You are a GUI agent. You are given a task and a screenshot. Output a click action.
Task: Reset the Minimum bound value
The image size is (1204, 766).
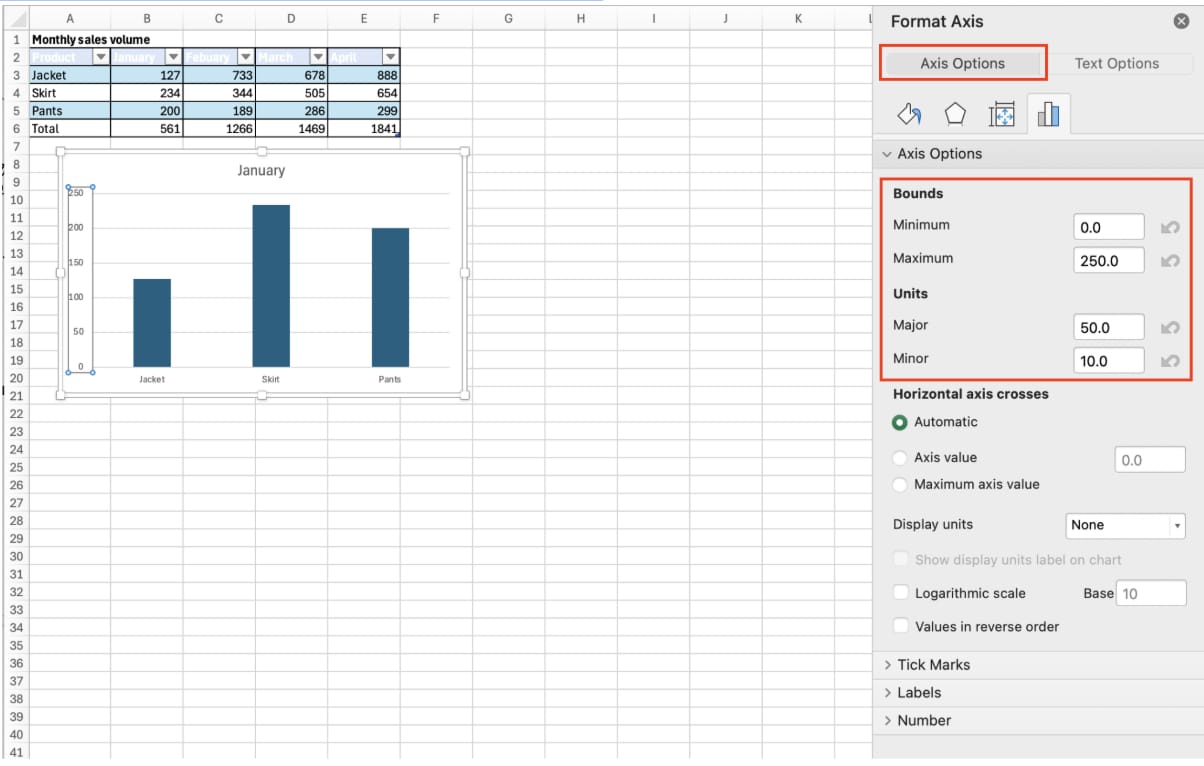[x=1169, y=228]
